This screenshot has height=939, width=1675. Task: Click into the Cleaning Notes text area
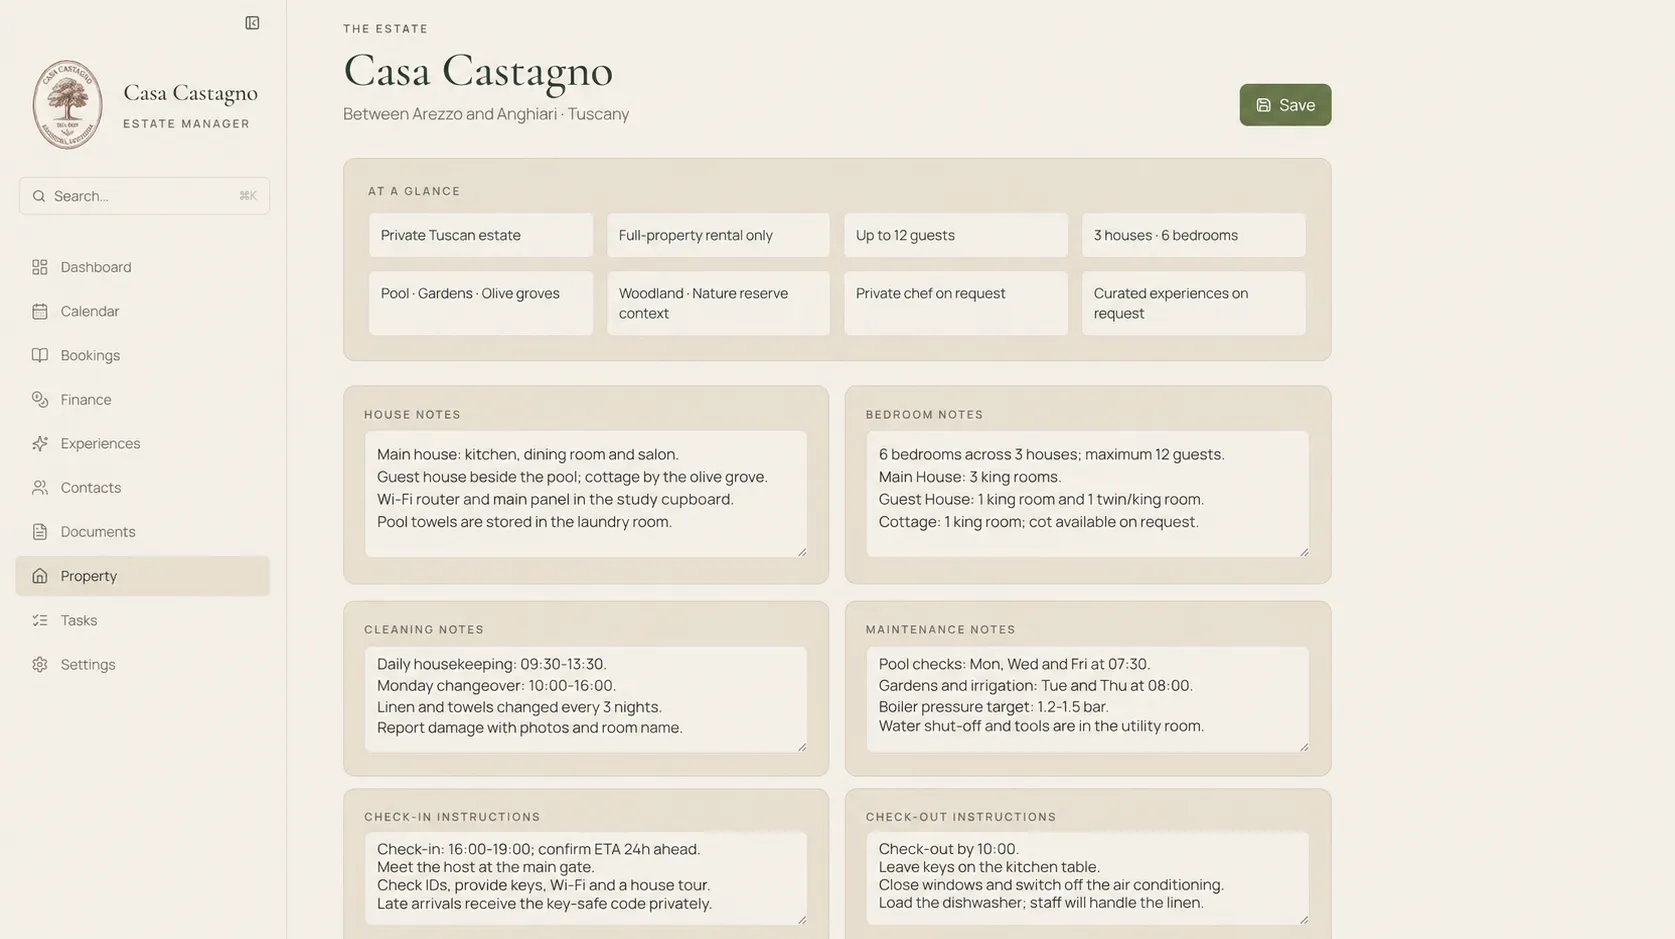(x=586, y=699)
